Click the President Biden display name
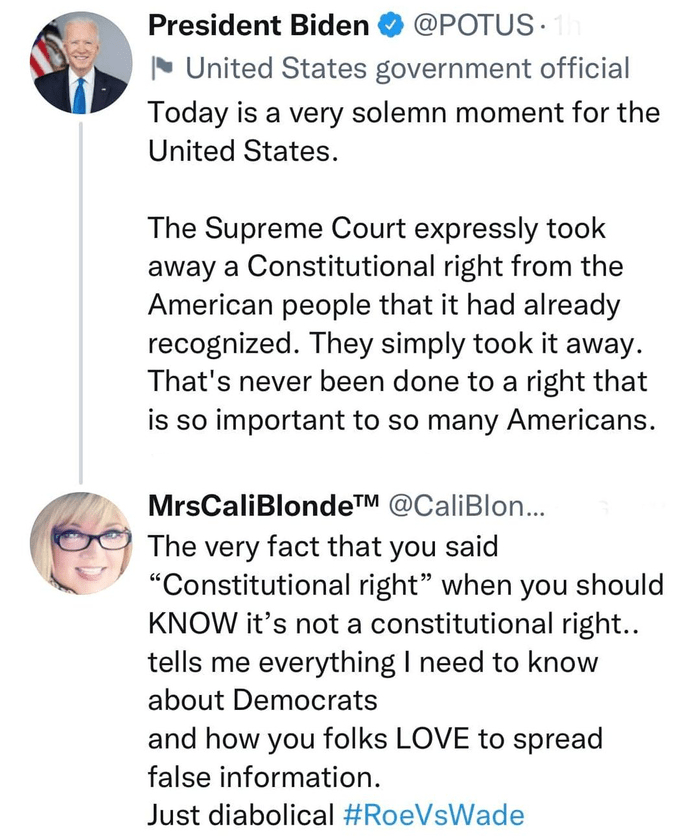 pos(258,25)
